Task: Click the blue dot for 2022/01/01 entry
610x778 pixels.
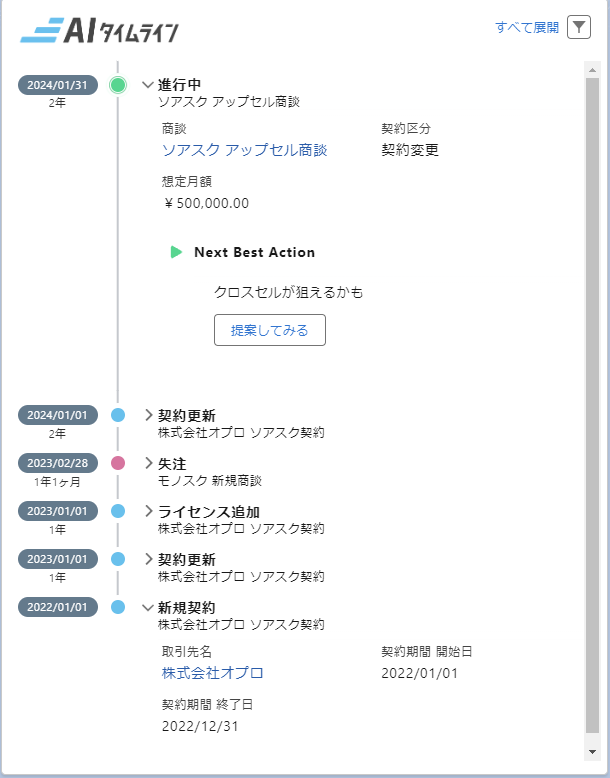Action: (x=118, y=607)
